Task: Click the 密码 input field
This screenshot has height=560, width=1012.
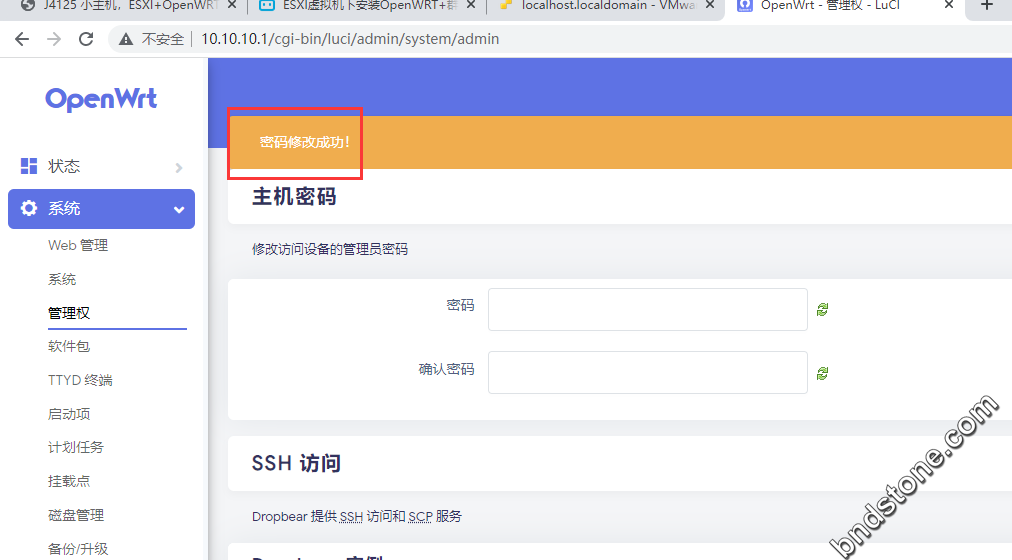Action: tap(647, 310)
